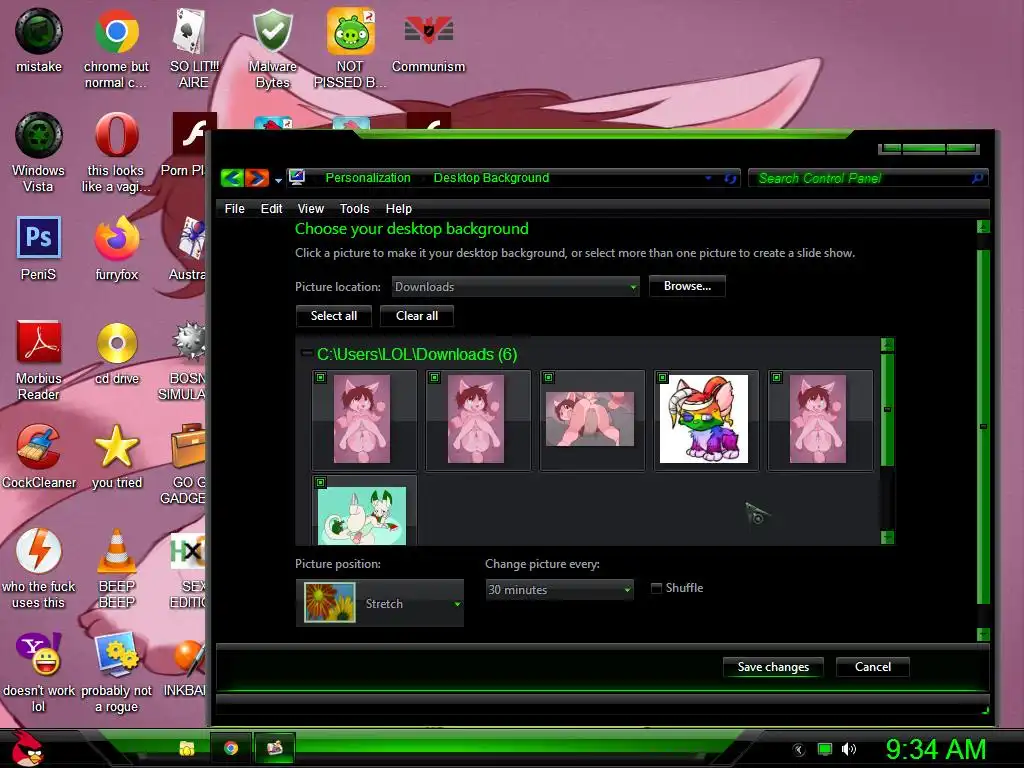The height and width of the screenshot is (768, 1024).
Task: Select the furryfox Firefox icon
Action: pyautogui.click(x=116, y=248)
